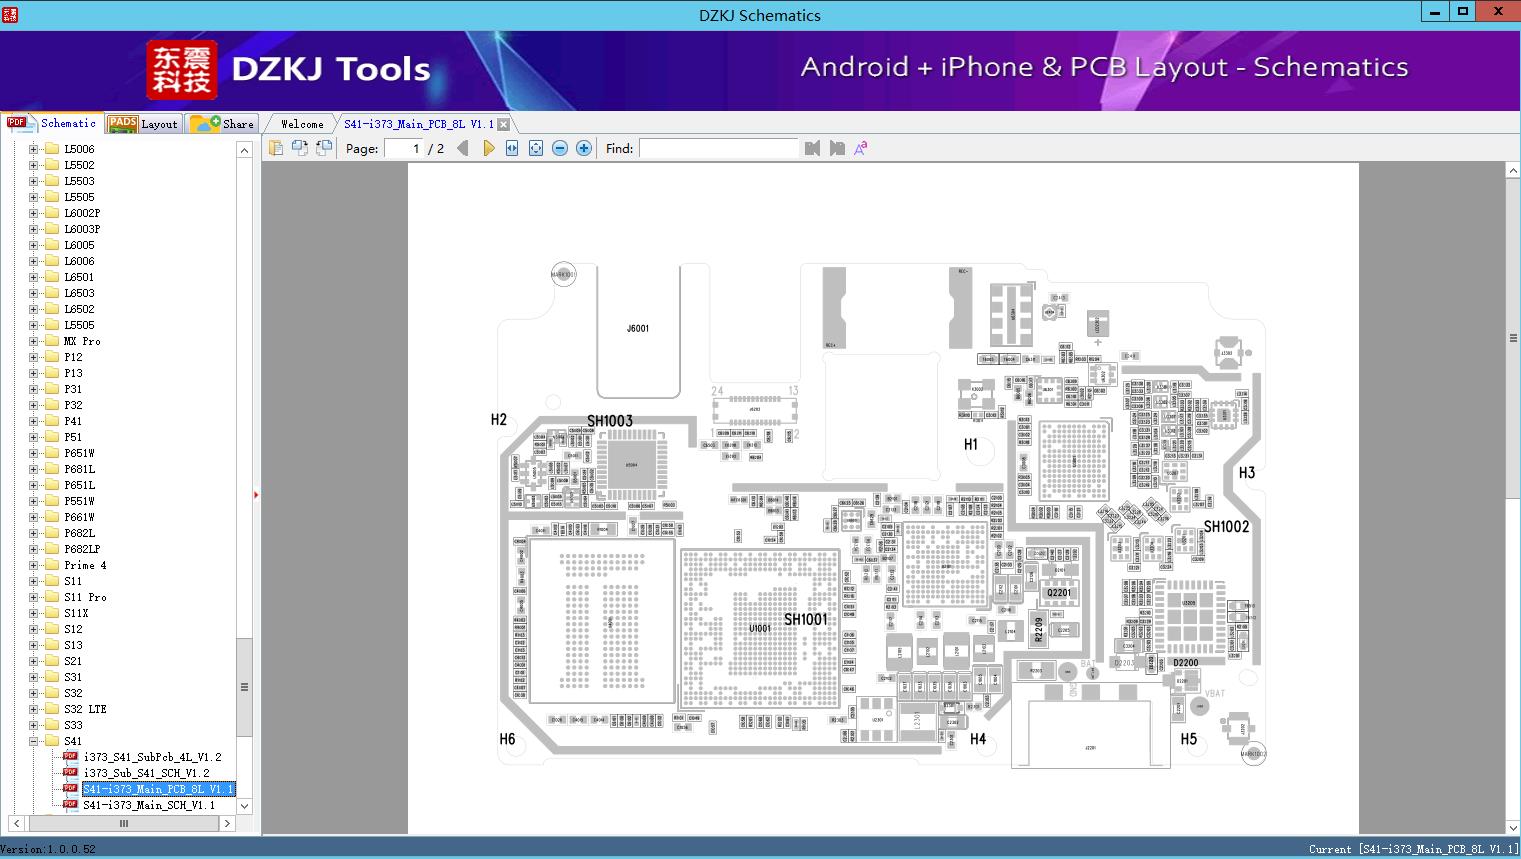The image size is (1521, 859).
Task: Click the previous page arrow icon
Action: tap(462, 148)
